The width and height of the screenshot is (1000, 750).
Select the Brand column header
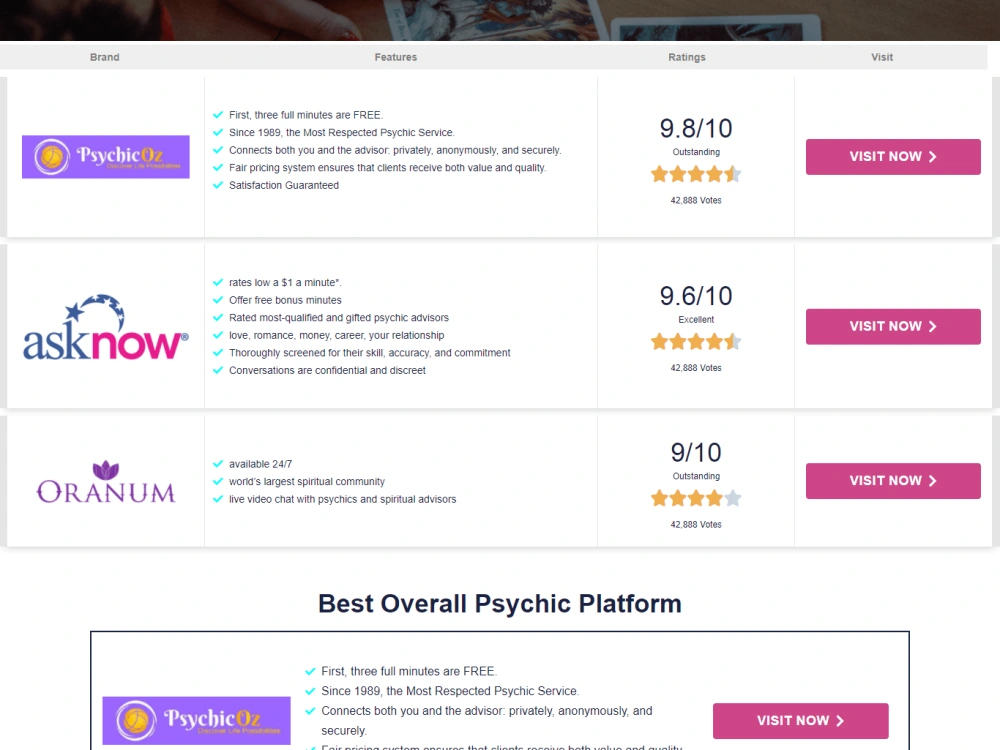tap(104, 57)
